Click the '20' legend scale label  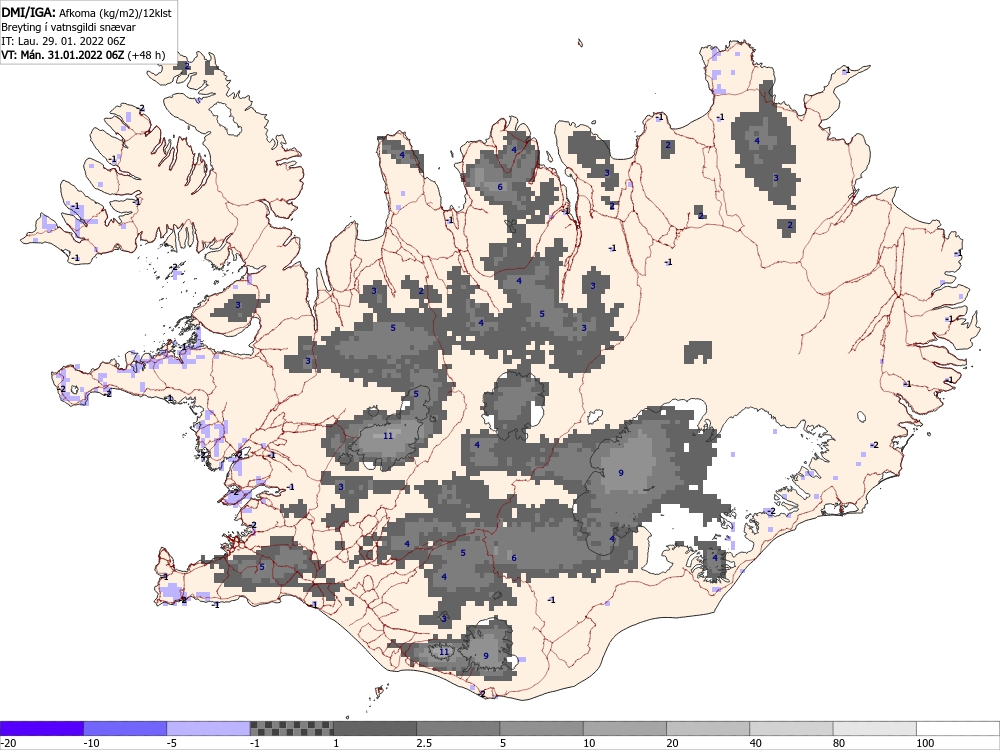coord(673,743)
